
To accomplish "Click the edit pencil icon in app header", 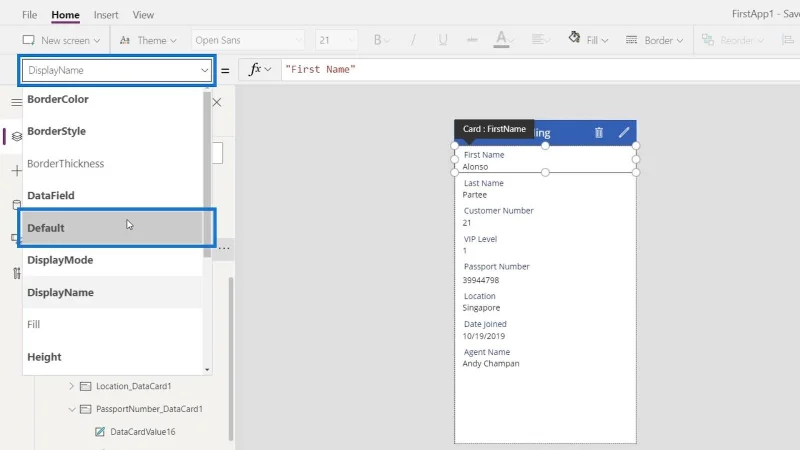I will click(624, 133).
